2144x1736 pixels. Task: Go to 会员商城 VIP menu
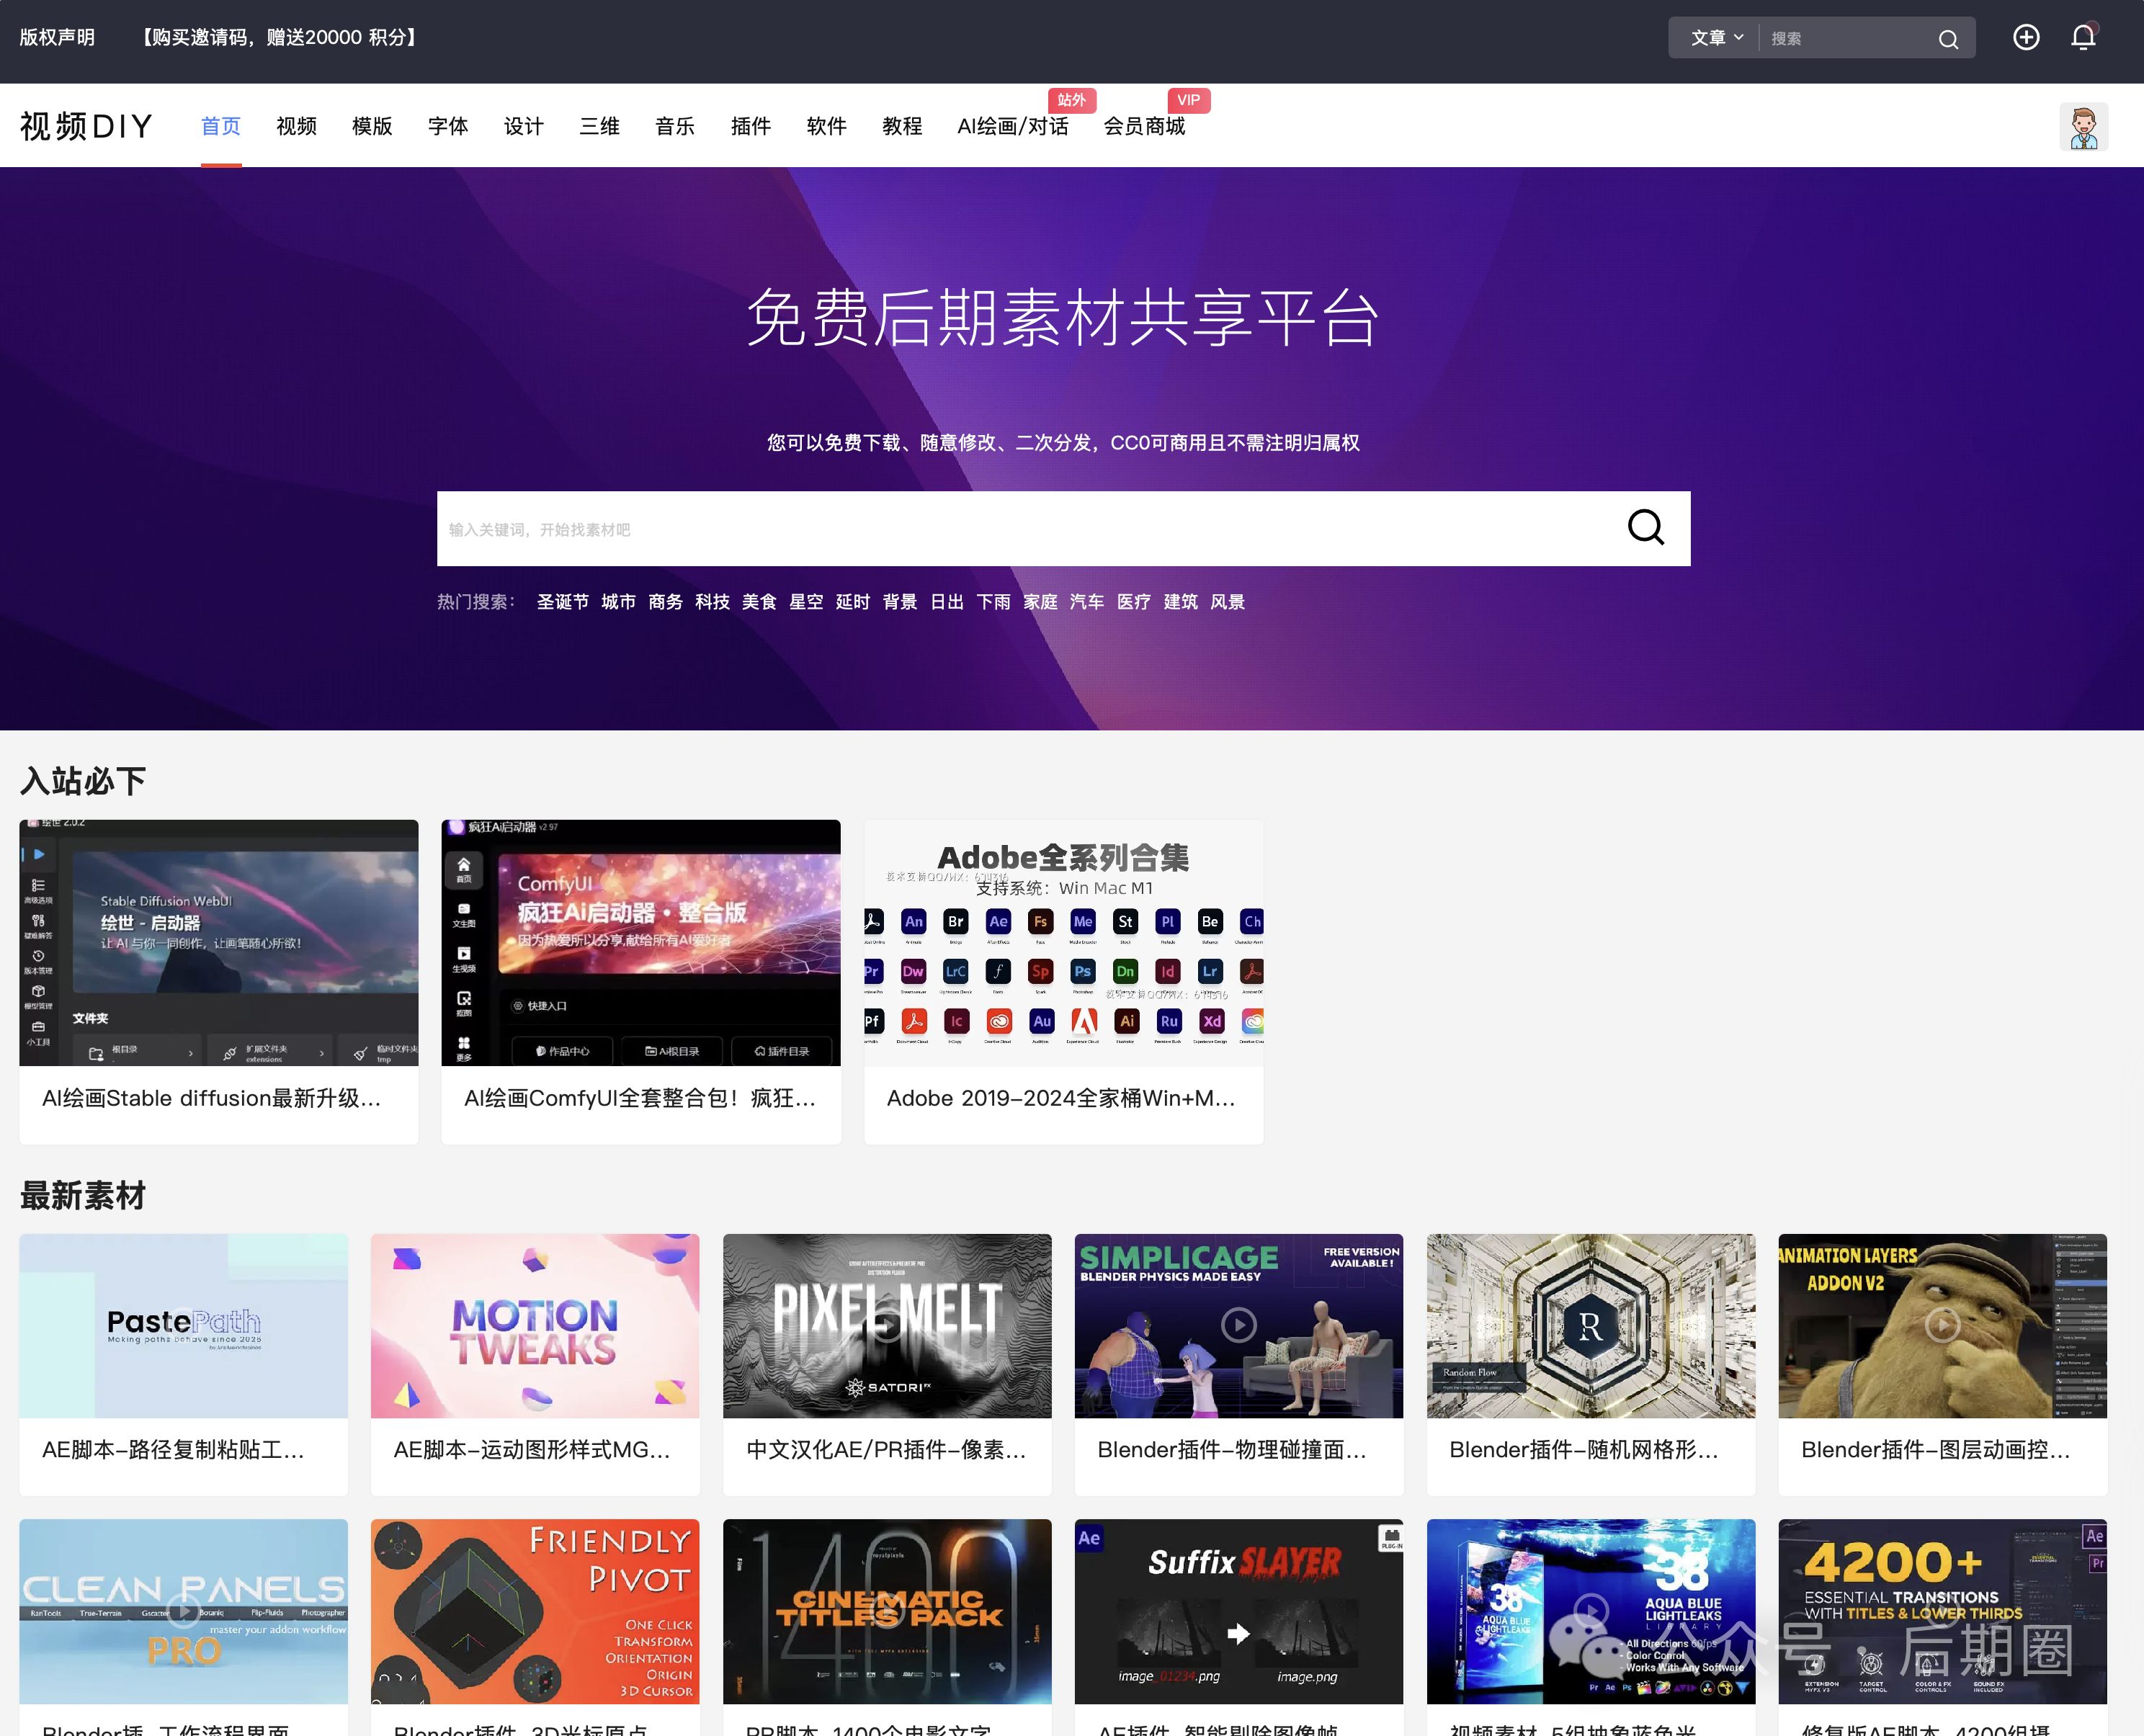[1143, 126]
